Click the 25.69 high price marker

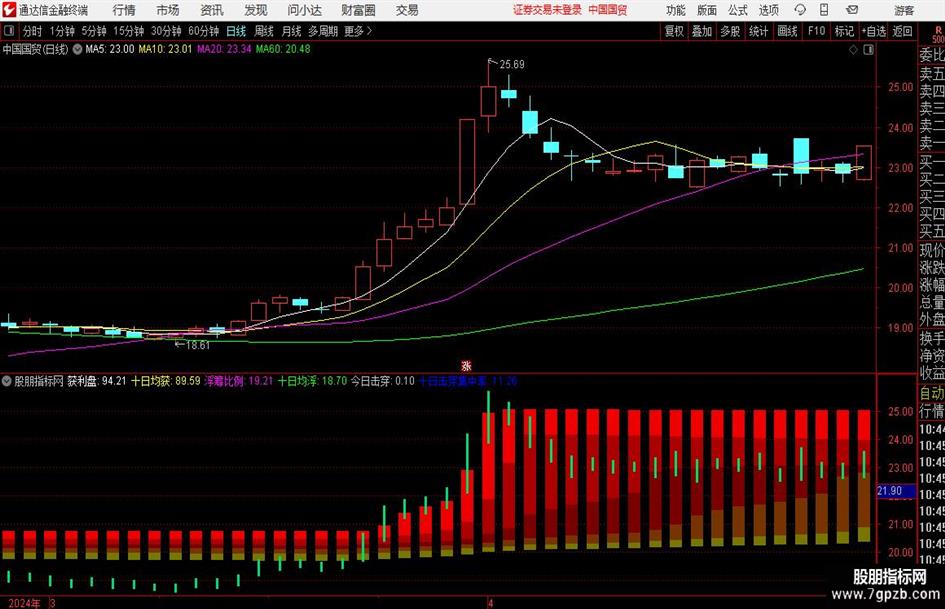click(x=512, y=64)
